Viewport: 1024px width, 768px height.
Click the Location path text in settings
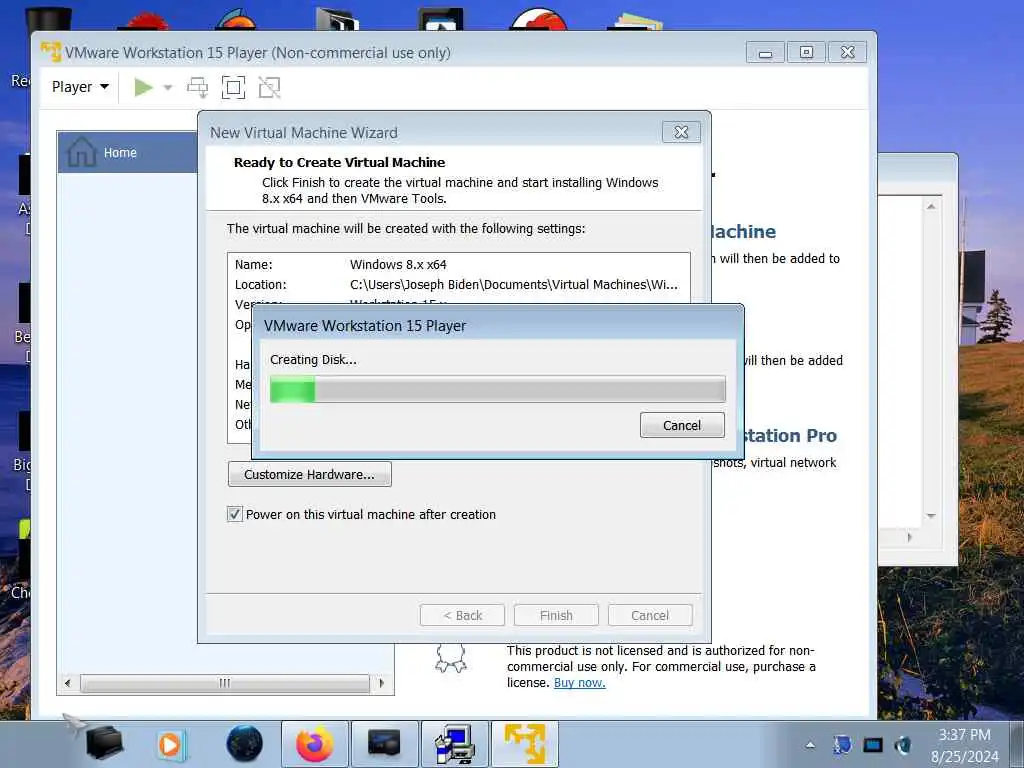[x=514, y=285]
